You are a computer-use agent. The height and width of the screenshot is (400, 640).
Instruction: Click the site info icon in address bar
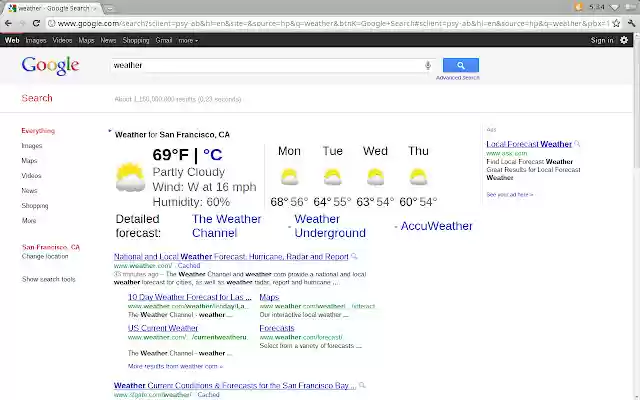point(52,23)
